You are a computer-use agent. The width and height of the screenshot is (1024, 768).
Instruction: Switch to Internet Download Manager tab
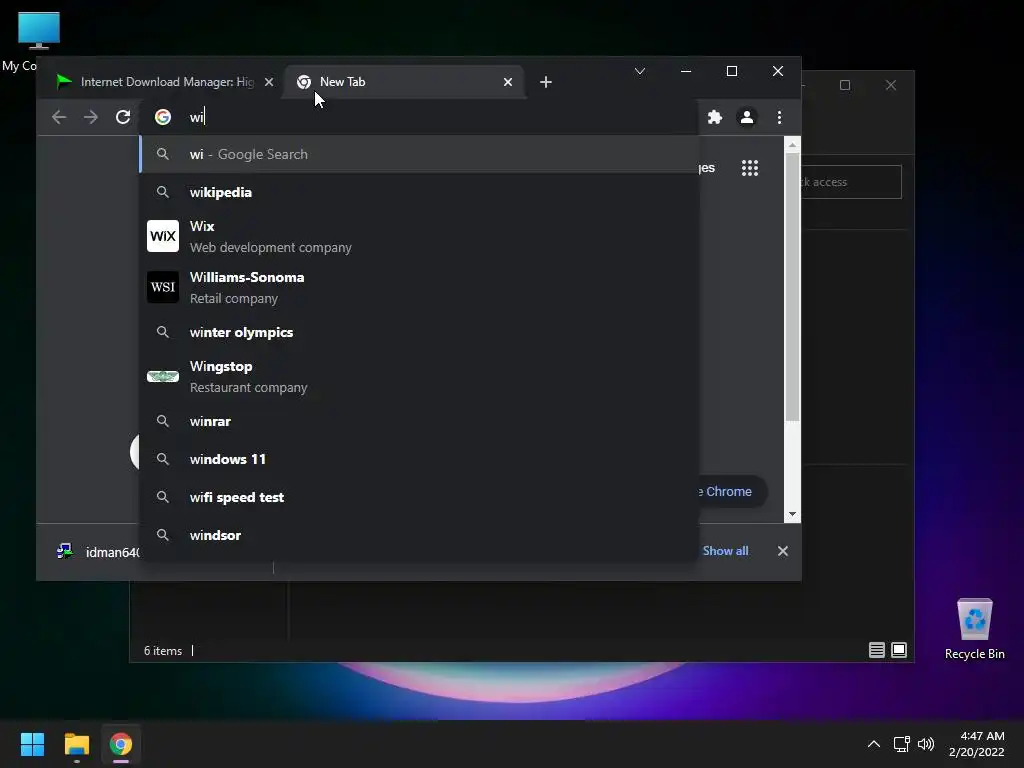[163, 82]
